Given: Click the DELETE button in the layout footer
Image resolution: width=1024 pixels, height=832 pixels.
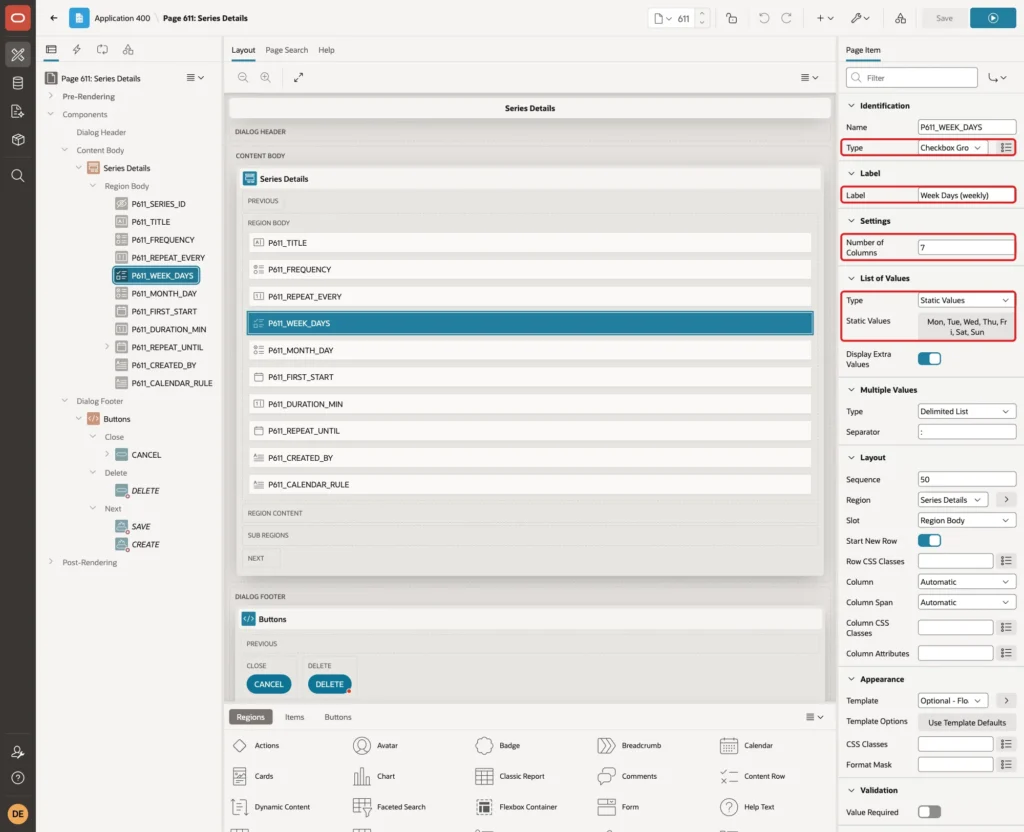Looking at the screenshot, I should coord(329,684).
